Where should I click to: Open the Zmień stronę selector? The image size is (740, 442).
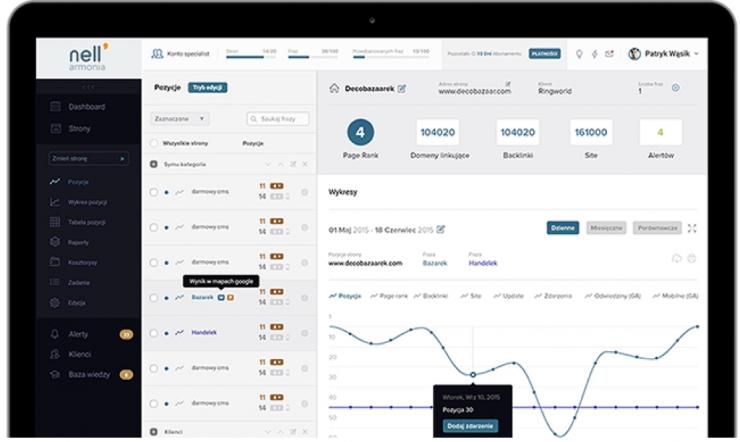(x=88, y=158)
